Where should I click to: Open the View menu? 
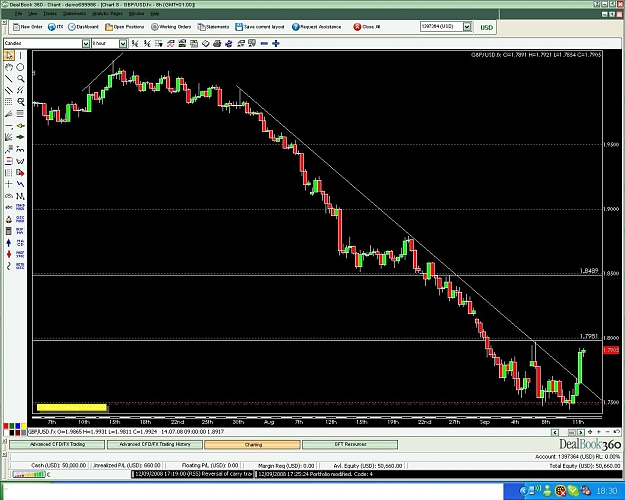tap(32, 14)
